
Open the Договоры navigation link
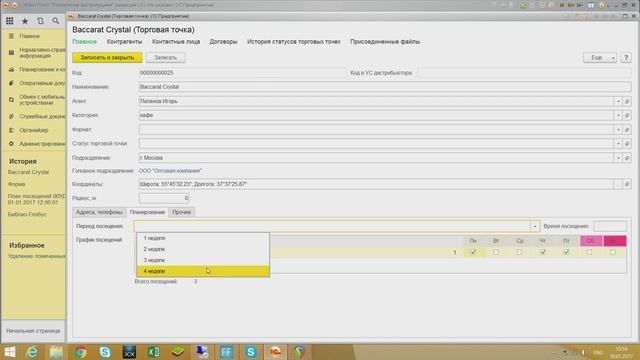click(x=223, y=42)
